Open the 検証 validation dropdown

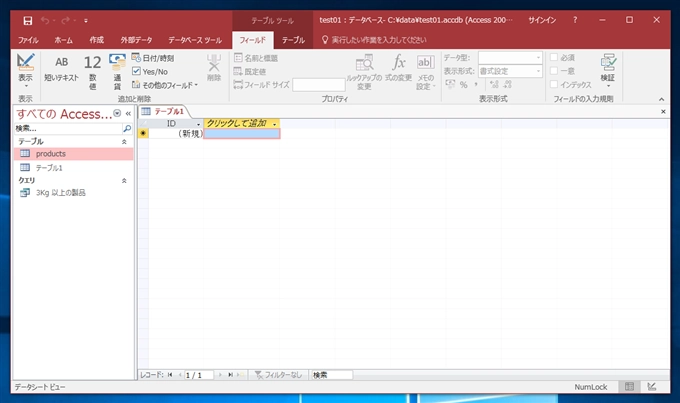608,71
